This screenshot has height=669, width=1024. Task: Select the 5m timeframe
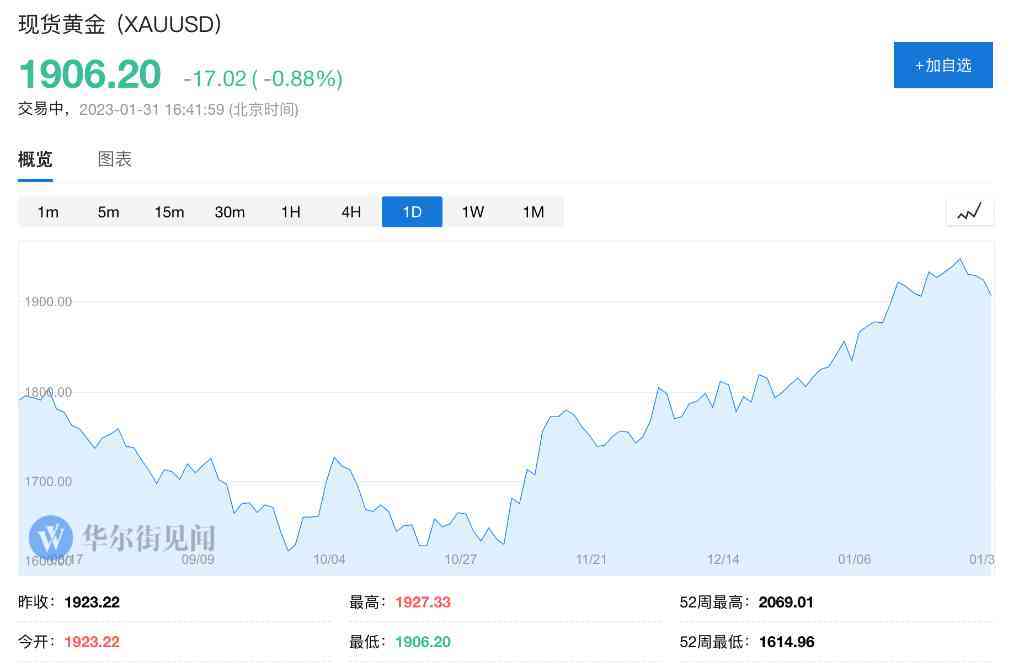[108, 212]
